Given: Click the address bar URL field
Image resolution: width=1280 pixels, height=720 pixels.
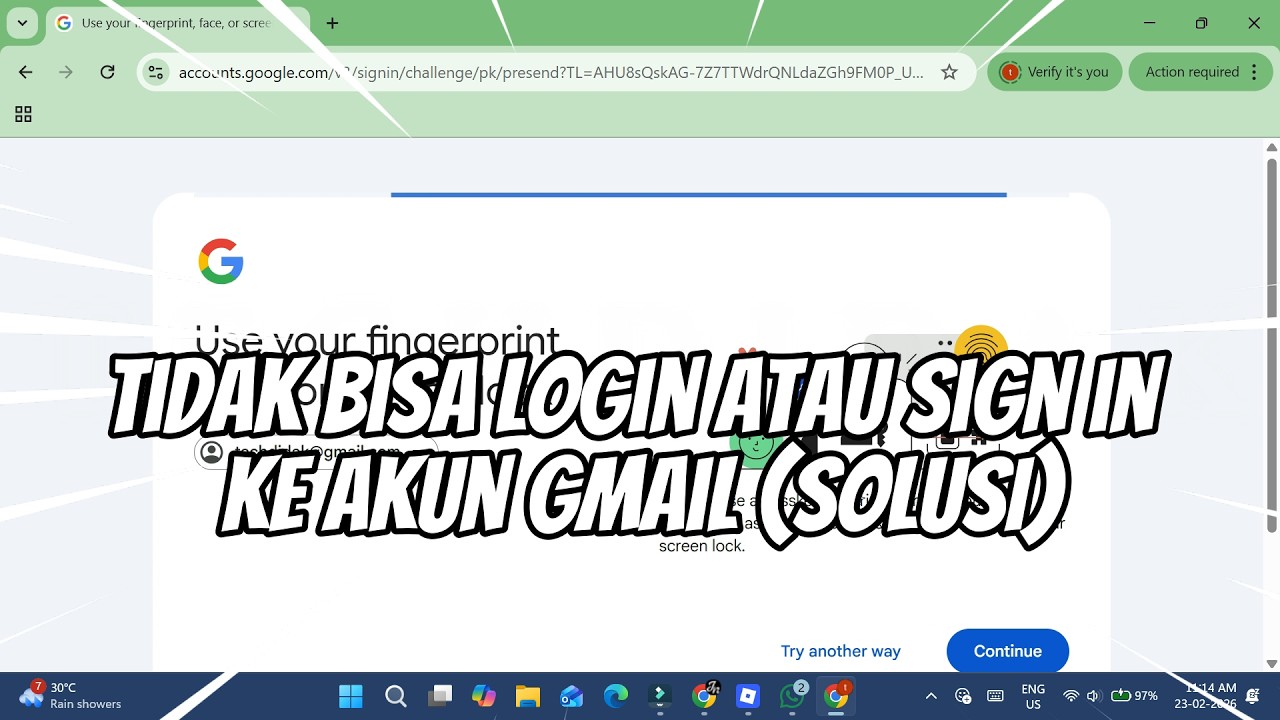Looking at the screenshot, I should tap(550, 72).
